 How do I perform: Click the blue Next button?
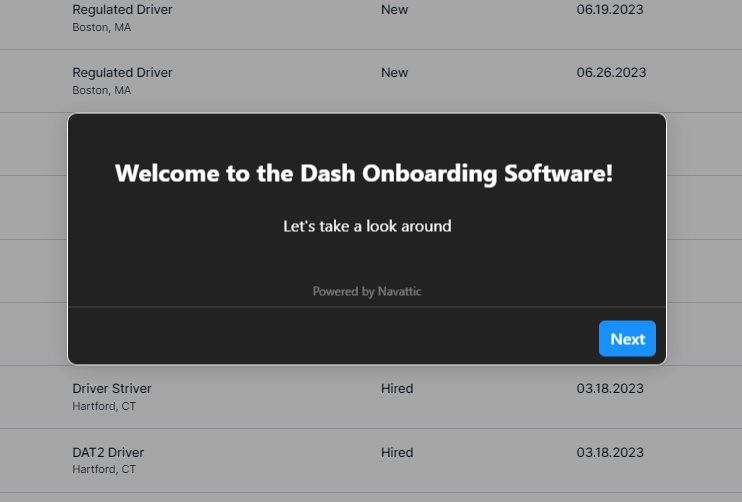pos(627,338)
